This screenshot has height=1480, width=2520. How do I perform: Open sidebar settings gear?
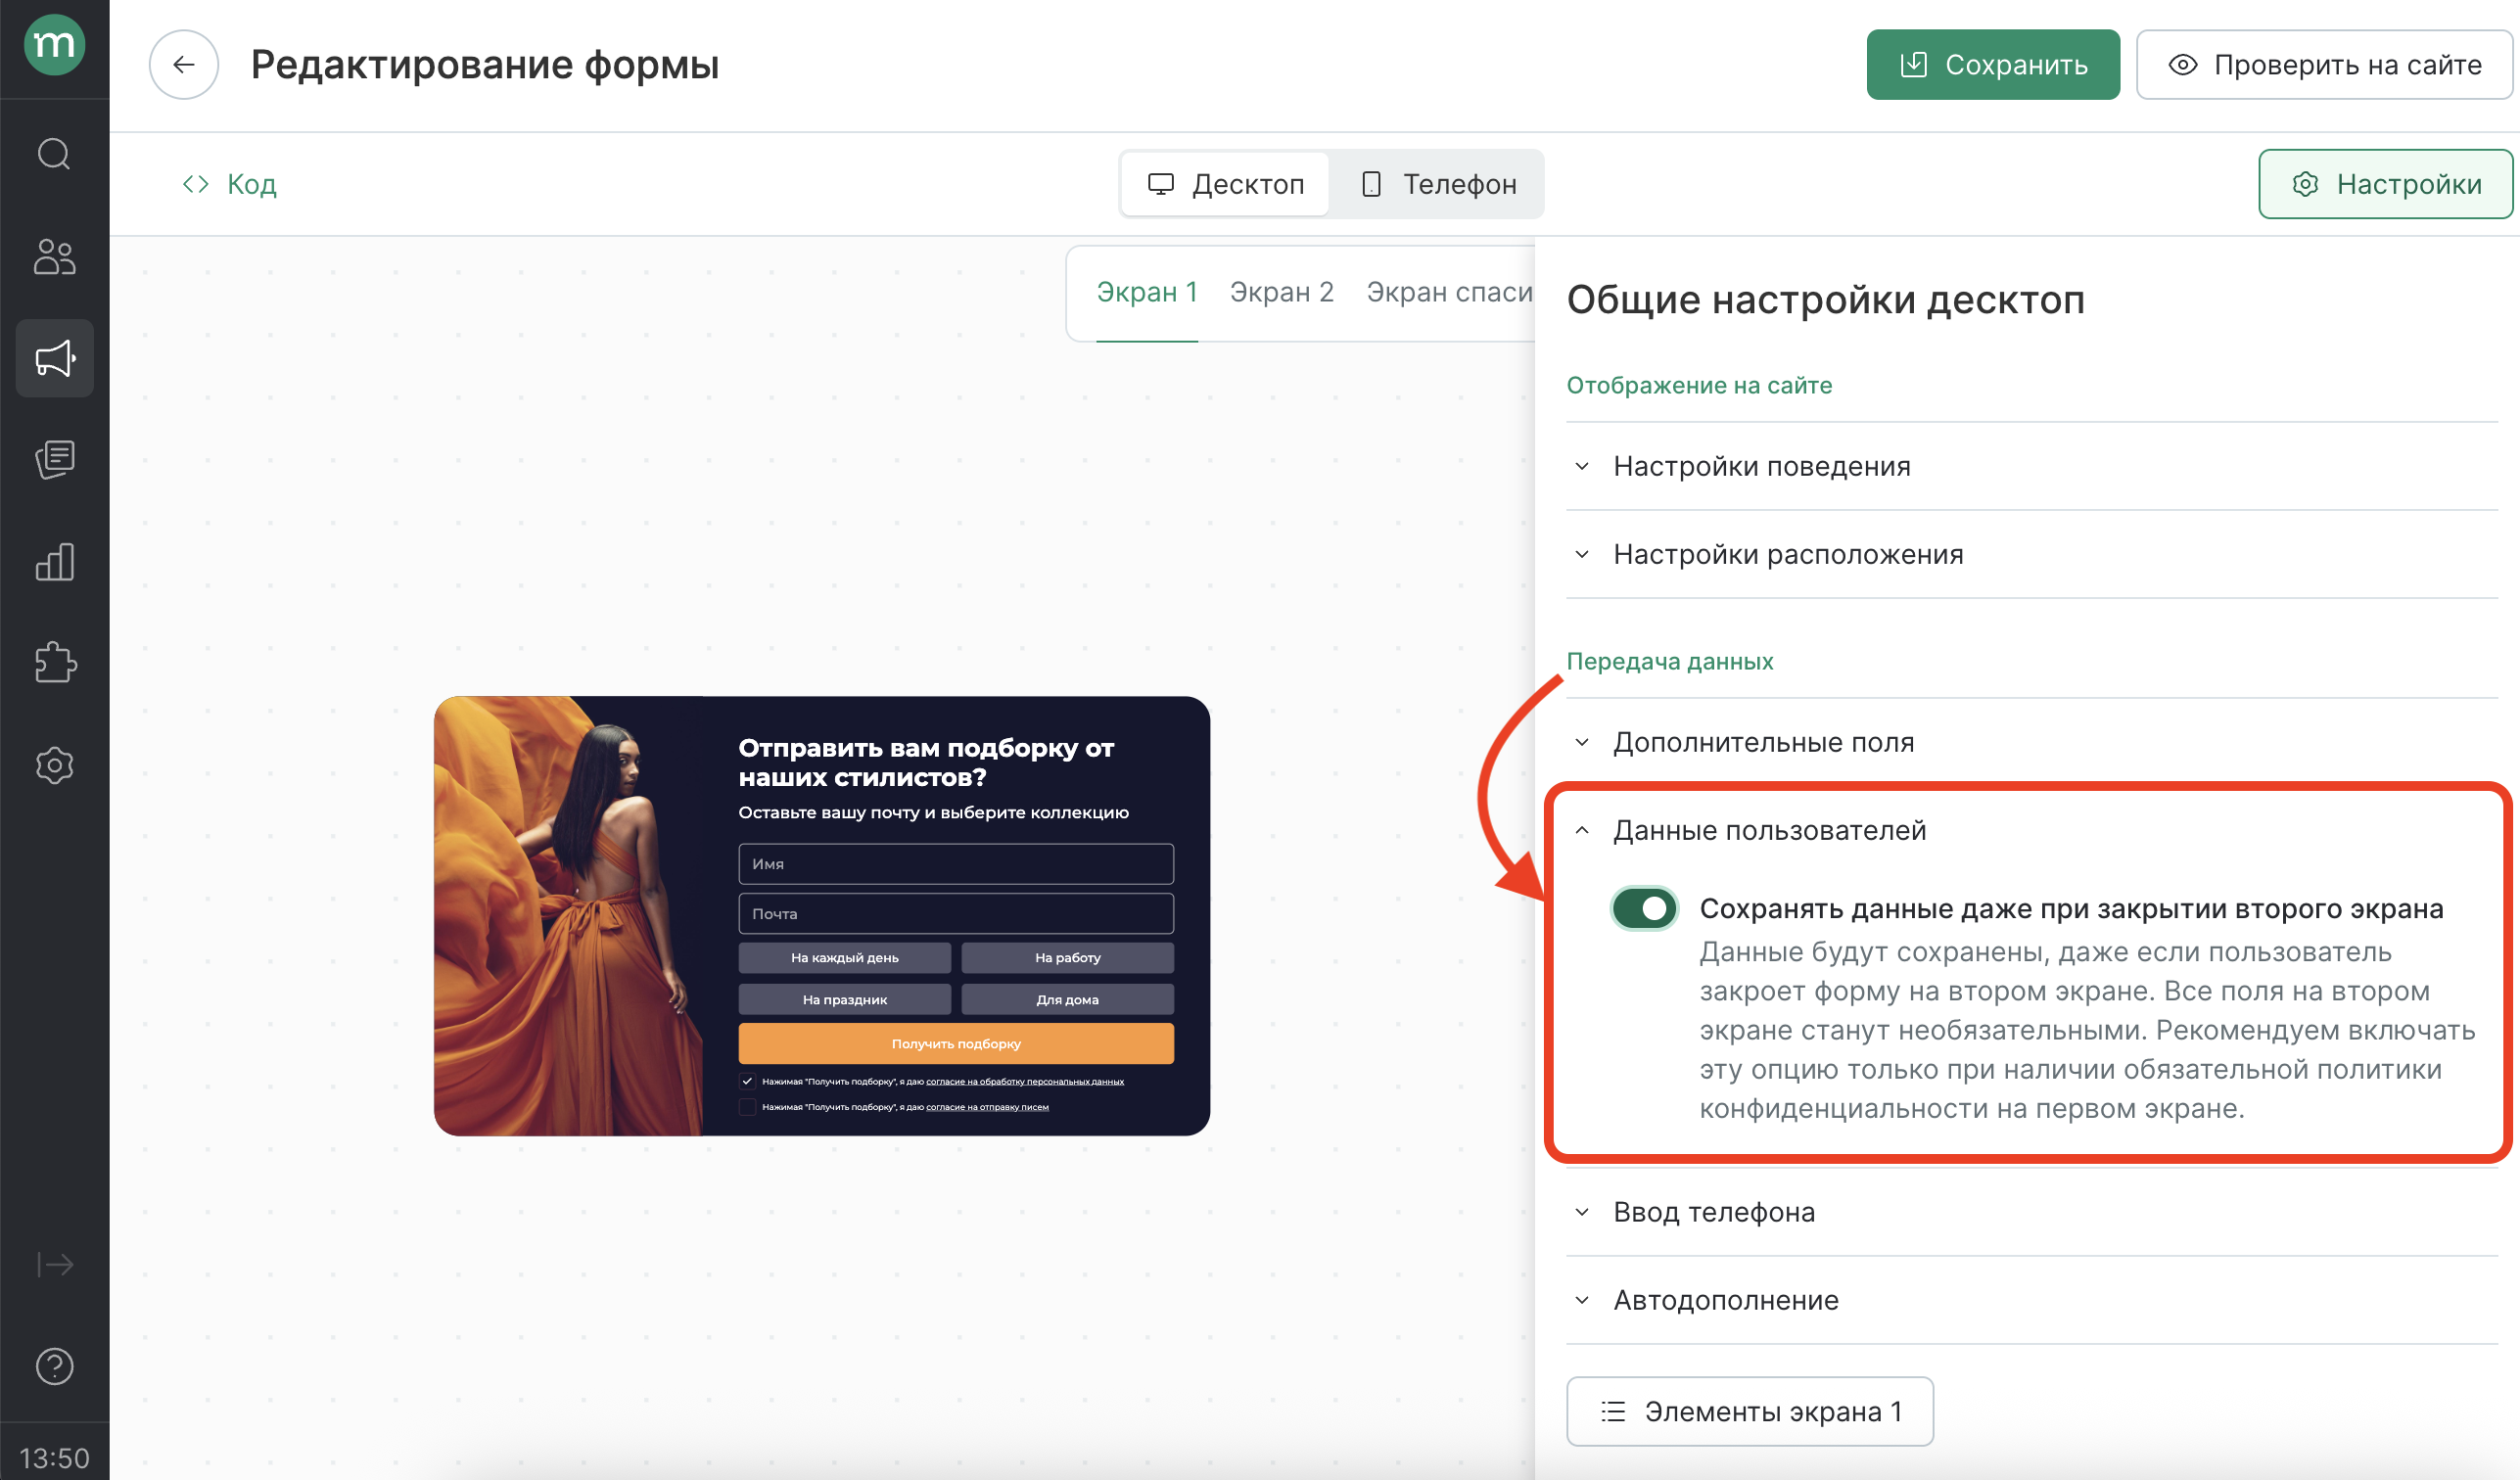(54, 765)
